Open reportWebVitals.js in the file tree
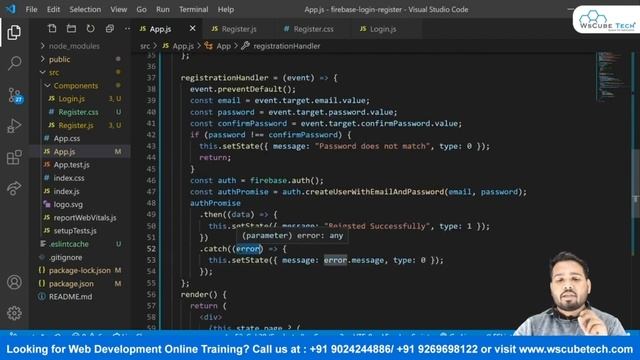 [x=80, y=218]
